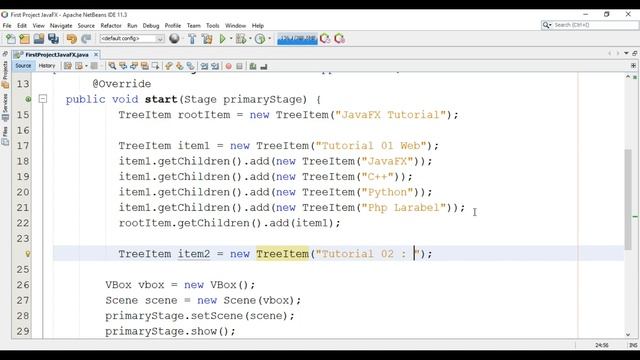640x360 pixels.
Task: Click the Build Project hammer icon
Action: pyautogui.click(x=192, y=39)
